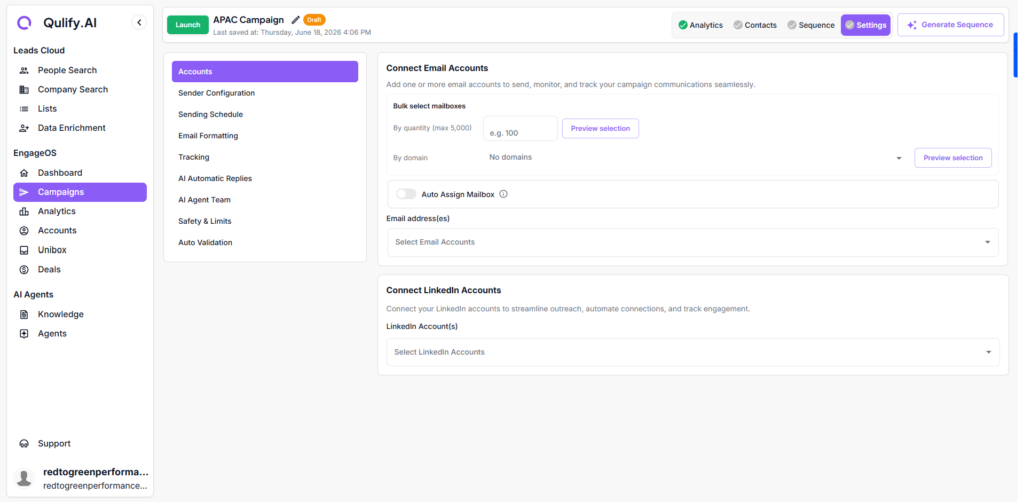This screenshot has height=502, width=1024.
Task: Click the green checkmark beside Analytics step
Action: [683, 25]
